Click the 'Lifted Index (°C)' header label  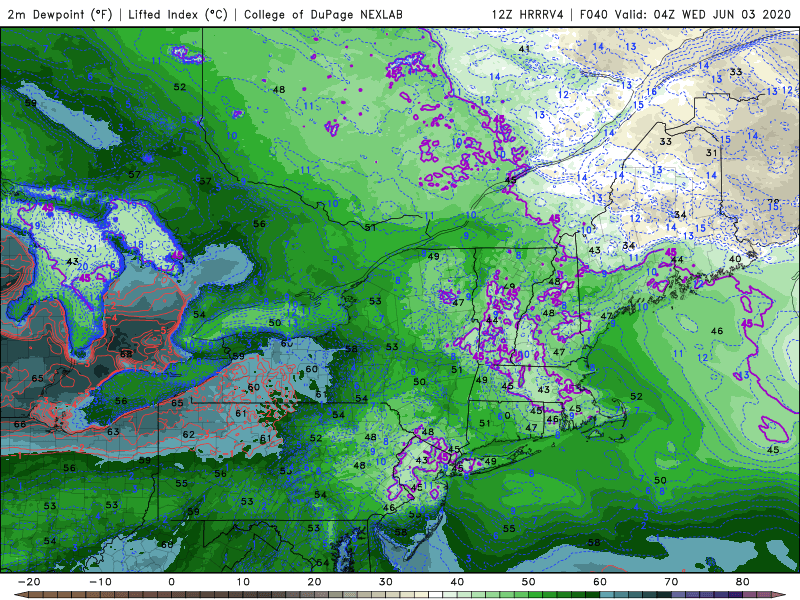pos(178,14)
